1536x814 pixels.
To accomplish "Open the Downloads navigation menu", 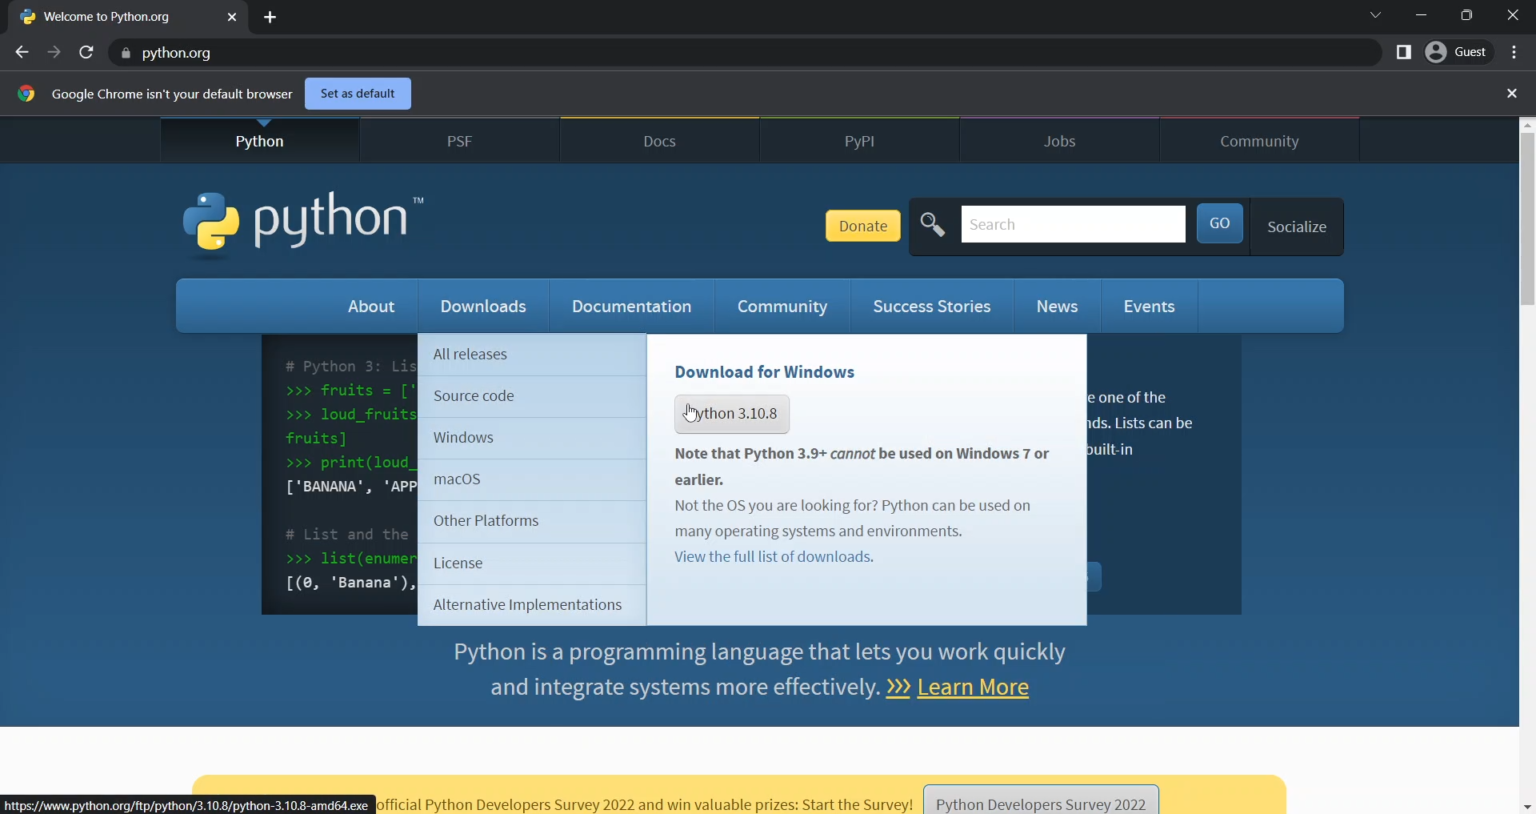I will click(x=483, y=306).
